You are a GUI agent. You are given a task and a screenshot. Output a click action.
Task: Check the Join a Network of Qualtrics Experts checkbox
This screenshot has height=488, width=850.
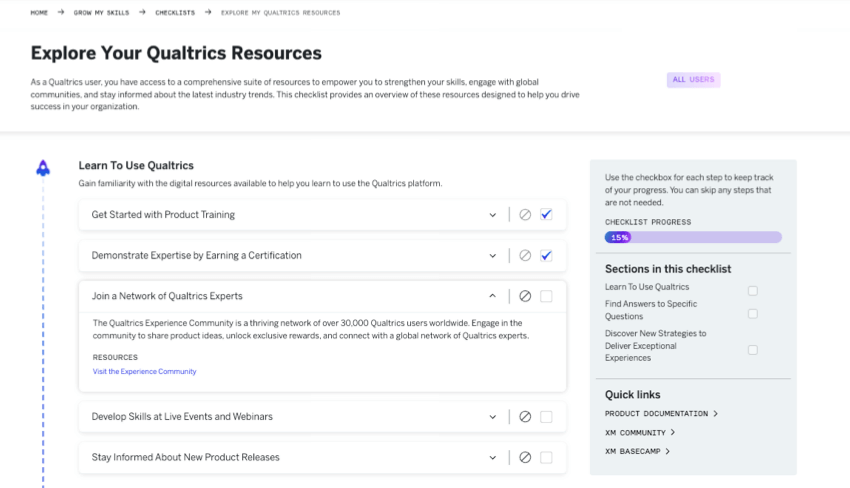pos(546,296)
